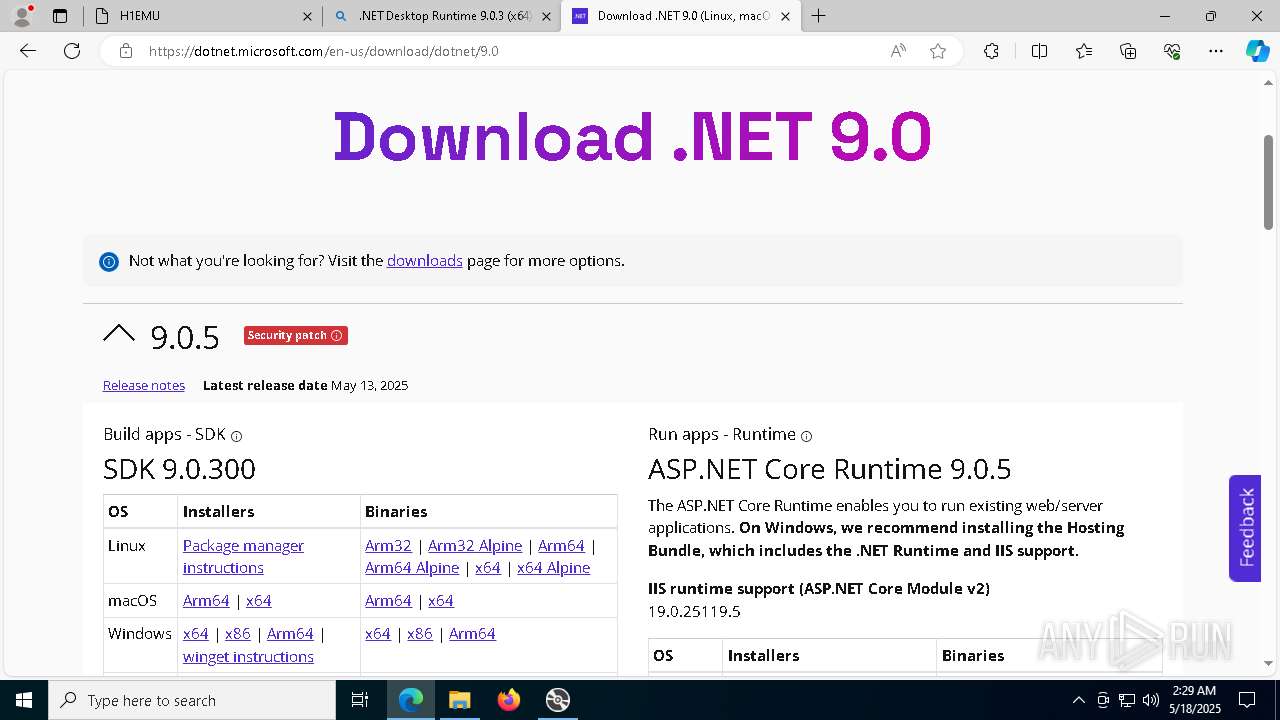Click scrollbar down arrow
1280x720 pixels.
point(1269,663)
